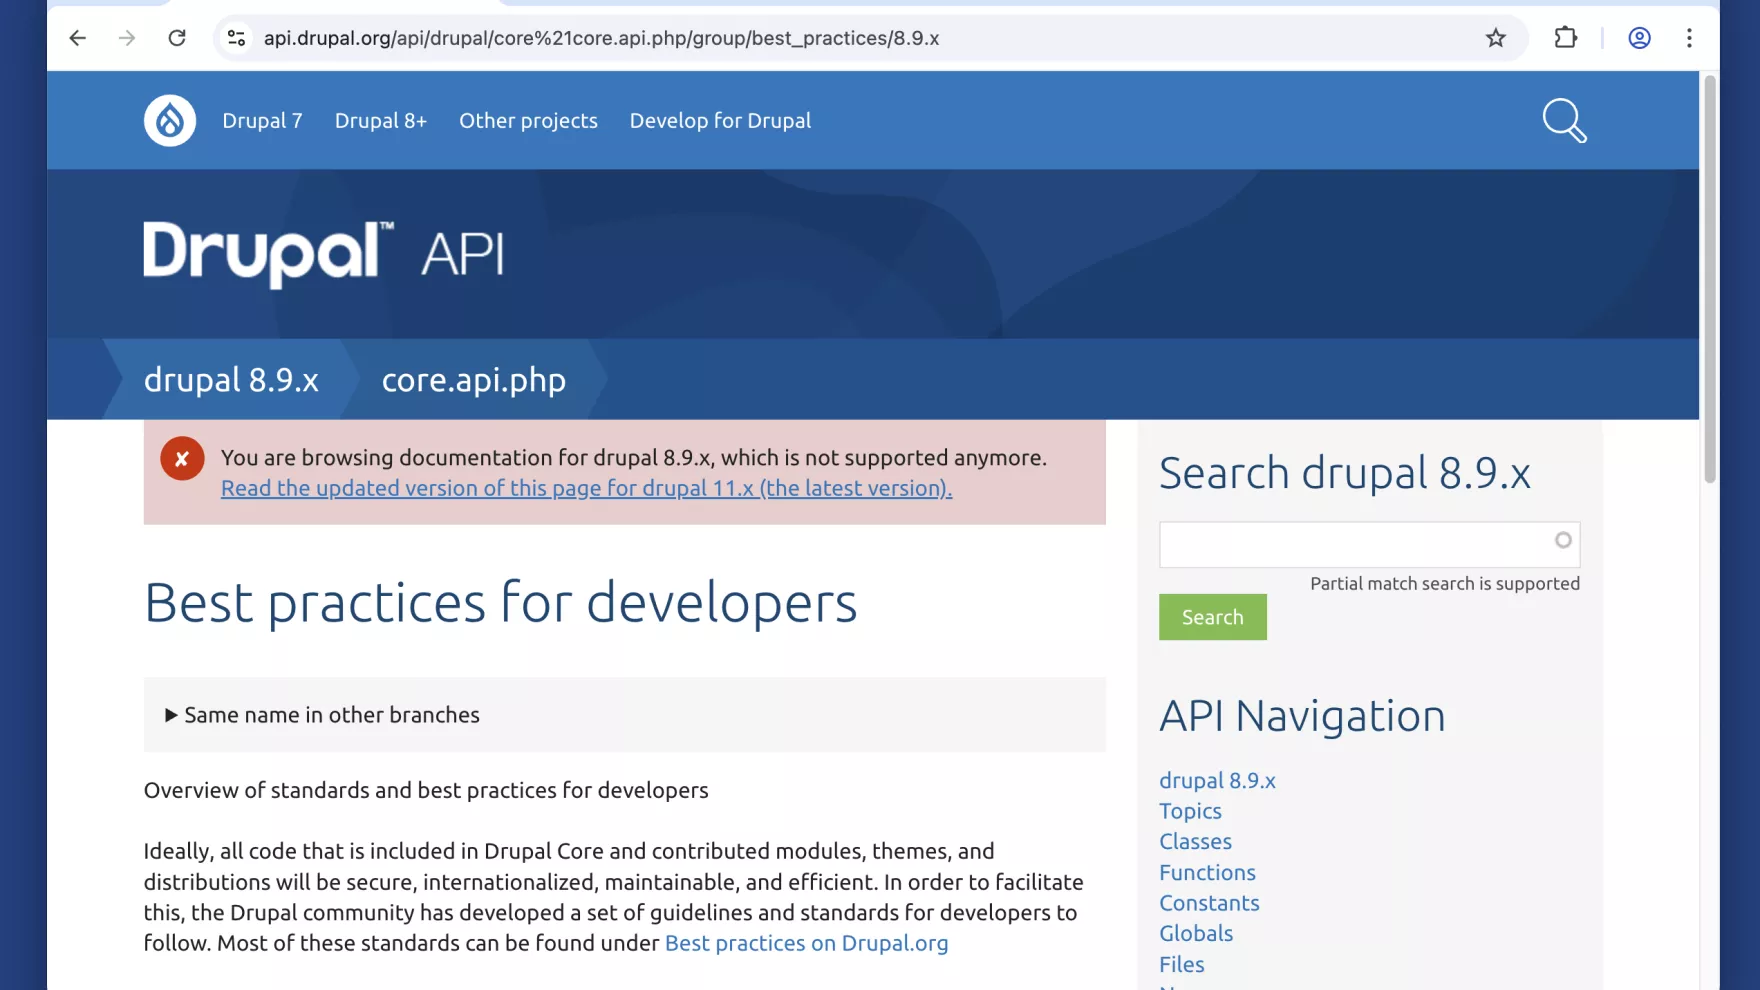Viewport: 1760px width, 990px height.
Task: Open site information icon in address bar
Action: tap(237, 38)
